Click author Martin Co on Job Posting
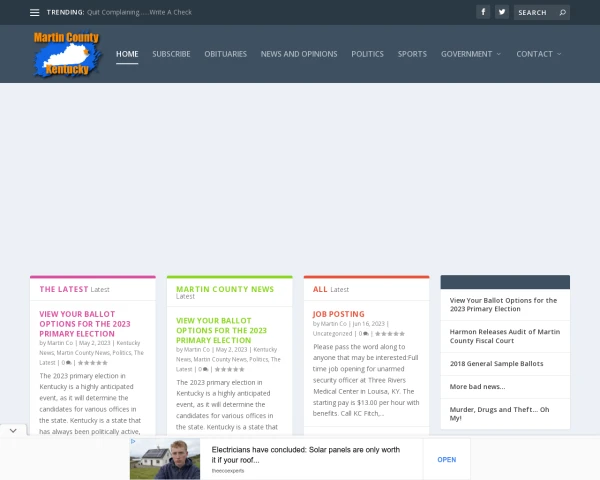Viewport: 600px width, 480px height. tap(334, 324)
